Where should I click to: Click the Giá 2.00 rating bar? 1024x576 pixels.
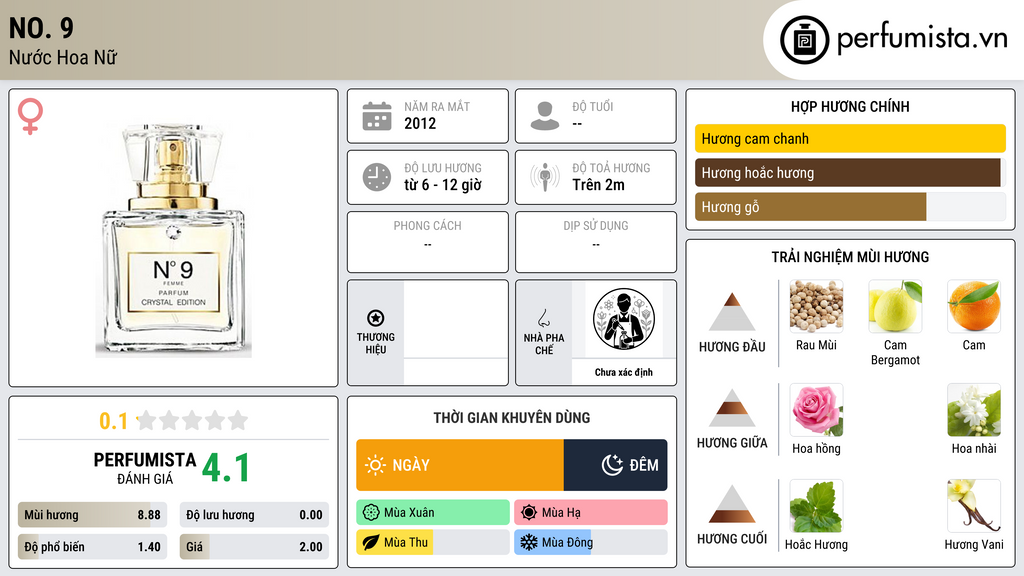click(254, 547)
